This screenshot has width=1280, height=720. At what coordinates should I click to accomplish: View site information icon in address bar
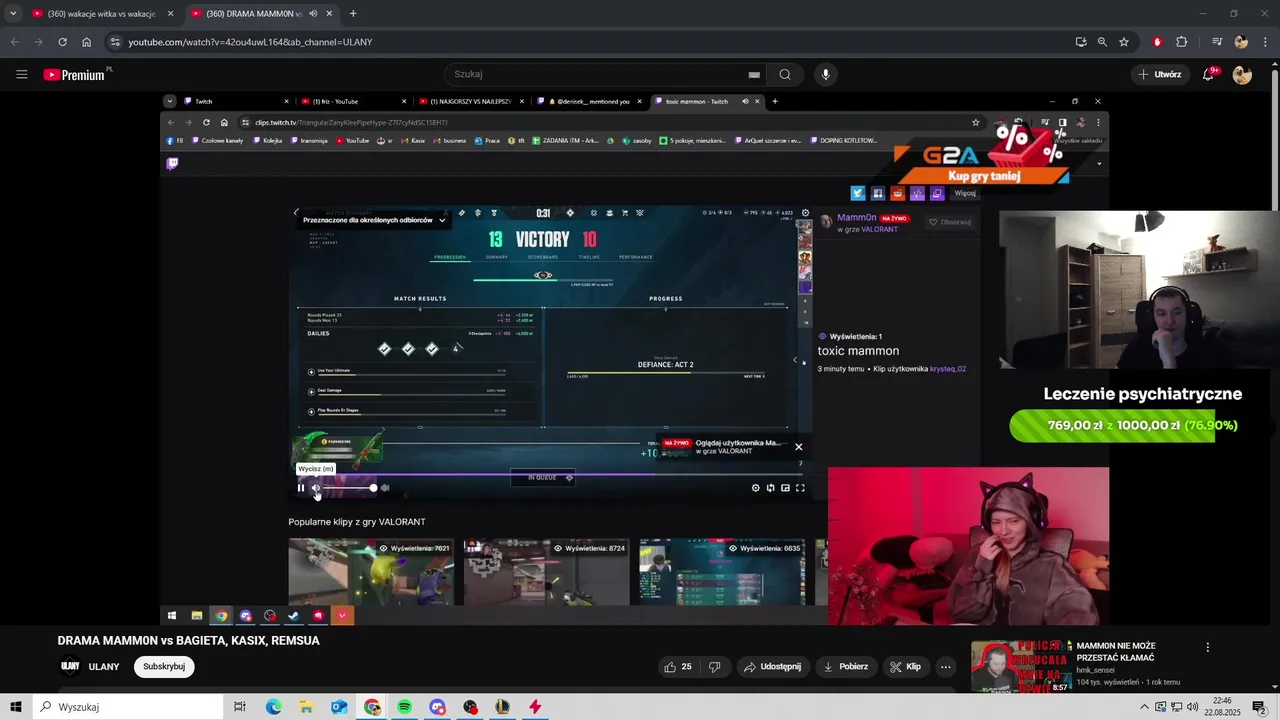click(x=115, y=42)
